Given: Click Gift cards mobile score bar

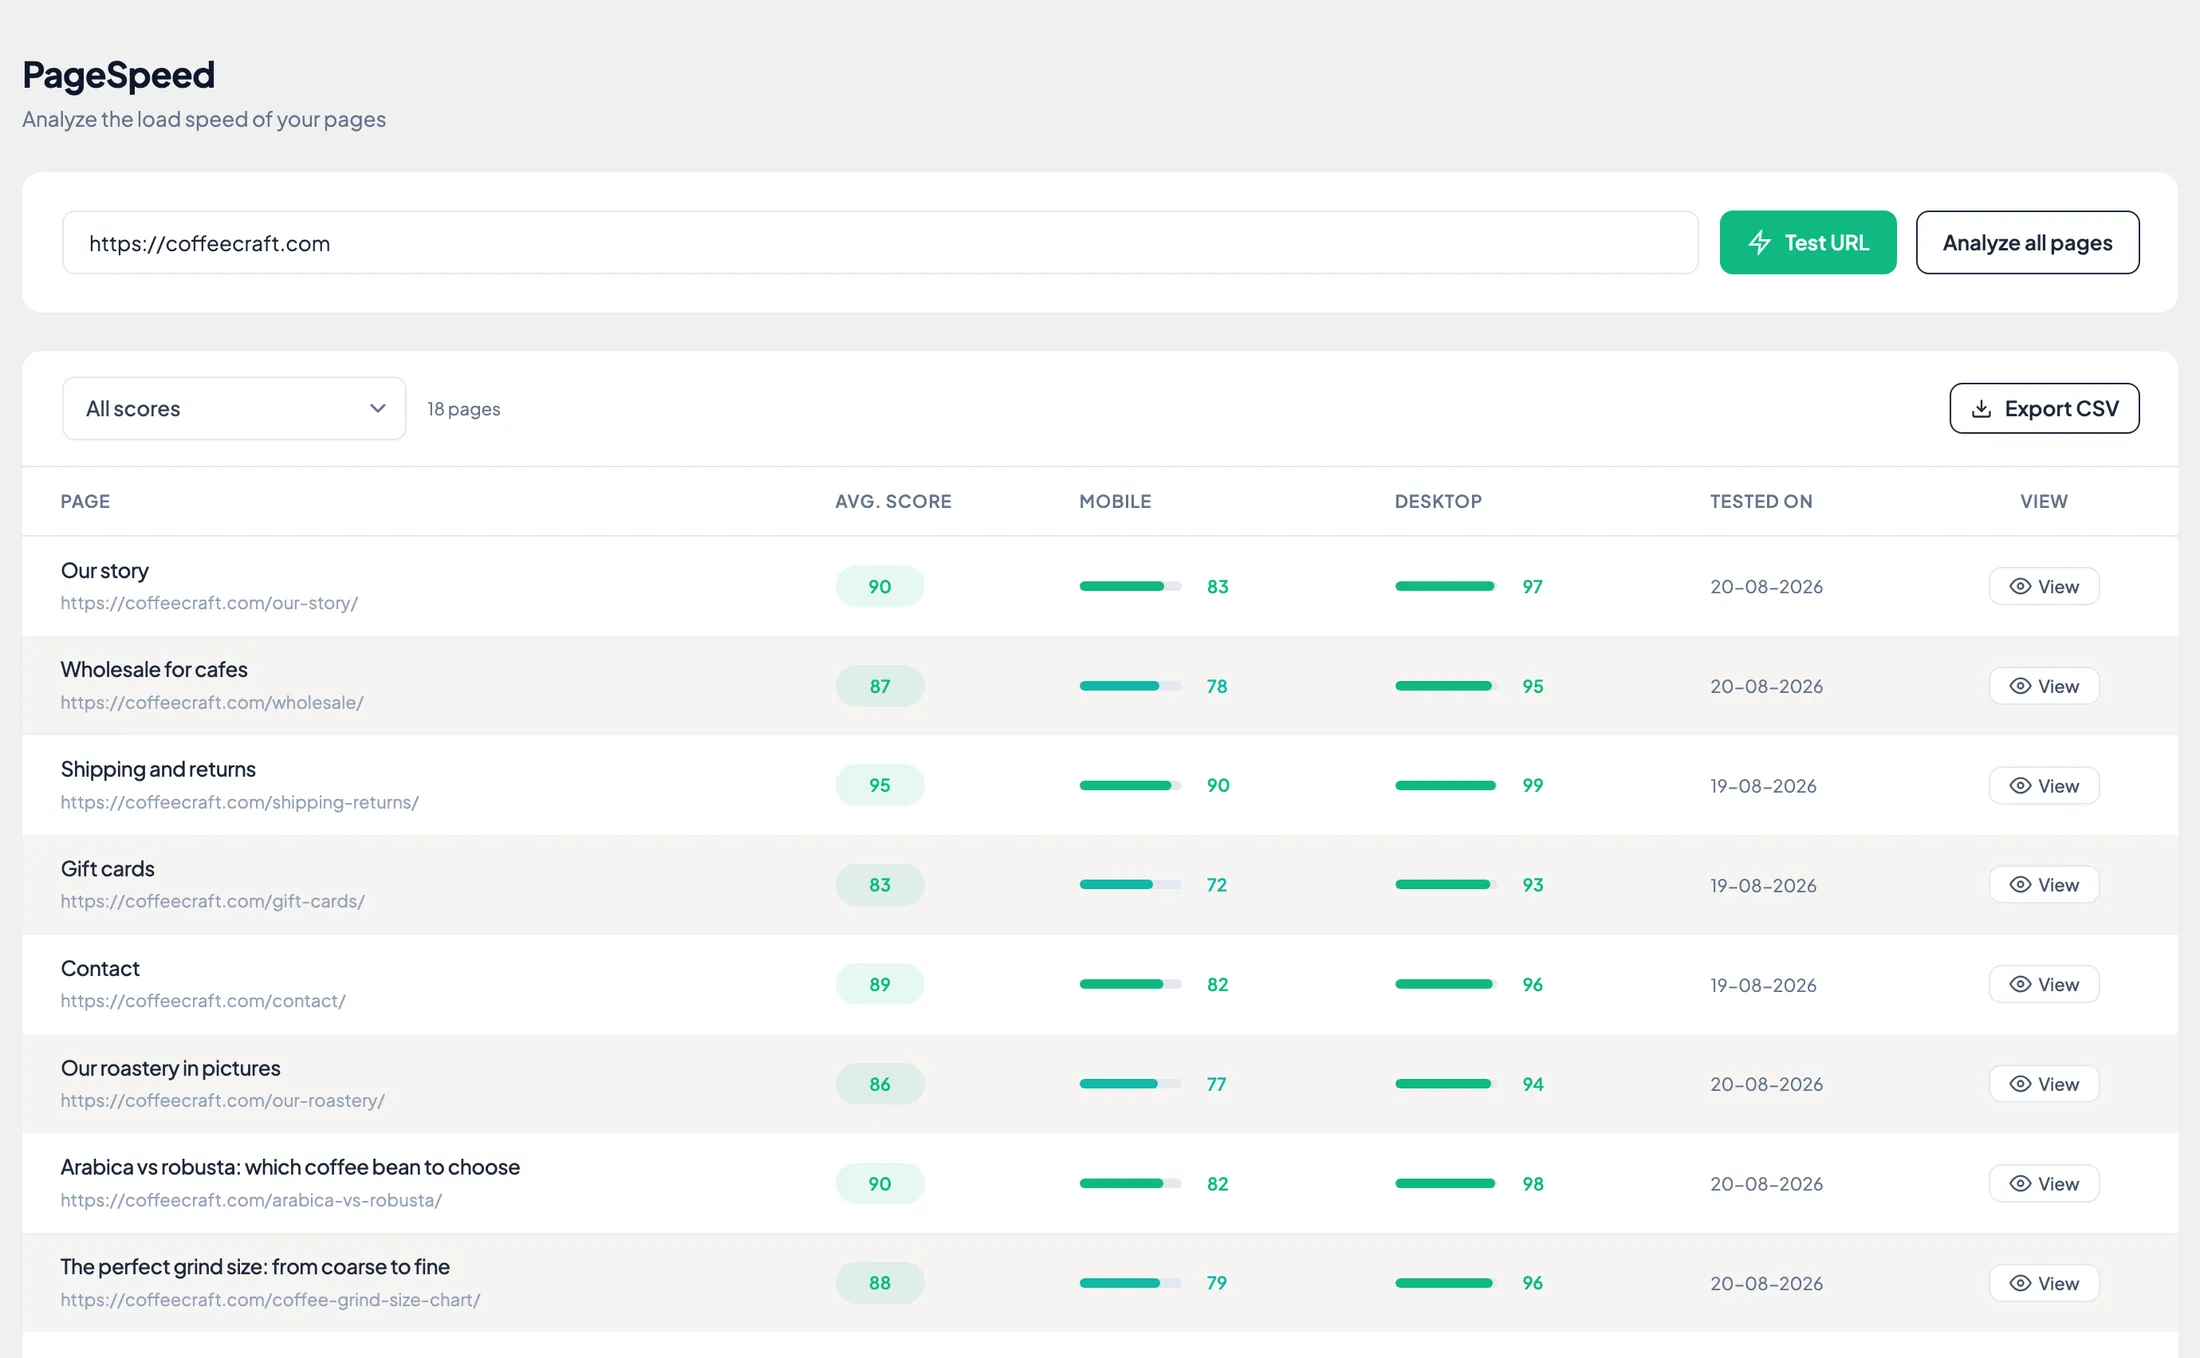Looking at the screenshot, I should point(1130,885).
